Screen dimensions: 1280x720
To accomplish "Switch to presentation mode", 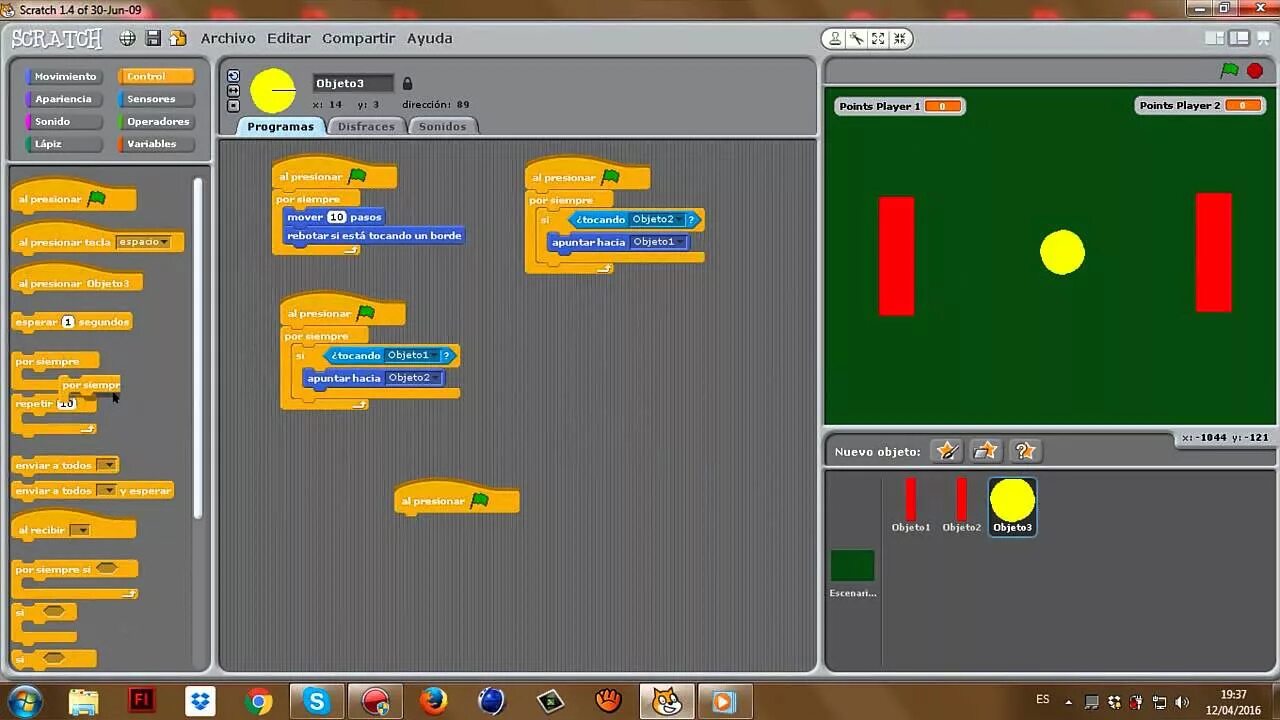I will pos(1263,38).
